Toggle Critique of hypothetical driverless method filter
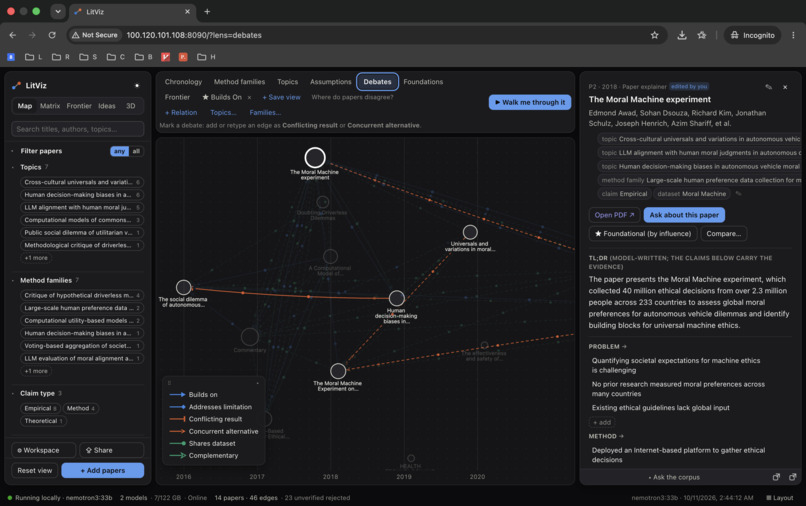Image resolution: width=806 pixels, height=506 pixels. pyautogui.click(x=82, y=295)
